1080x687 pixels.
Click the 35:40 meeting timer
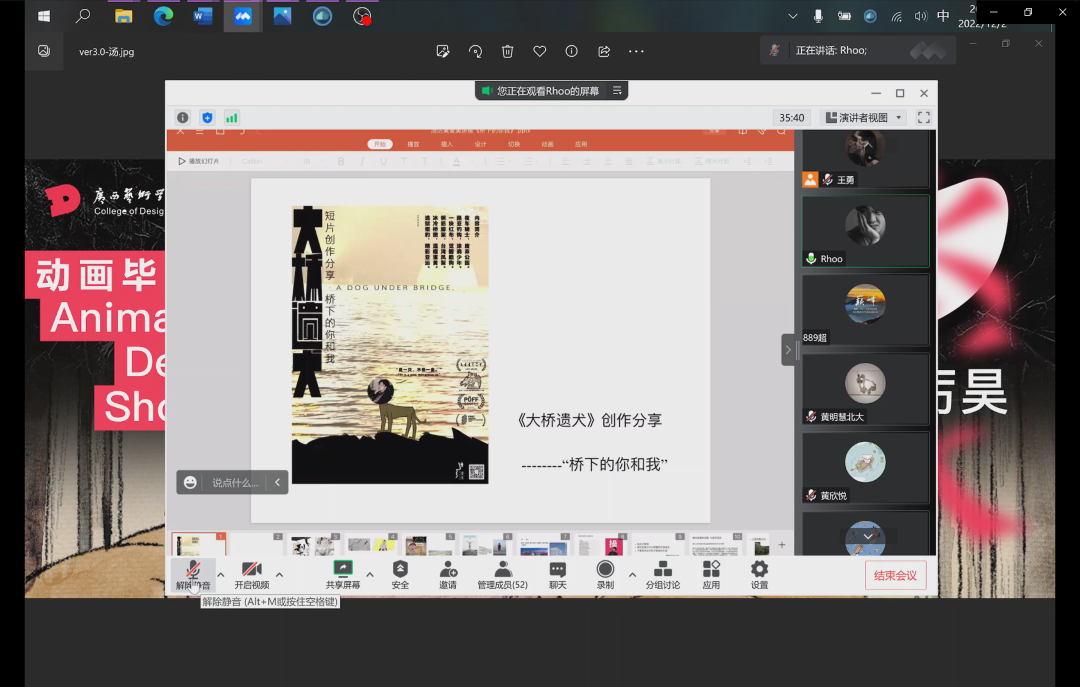pos(791,118)
